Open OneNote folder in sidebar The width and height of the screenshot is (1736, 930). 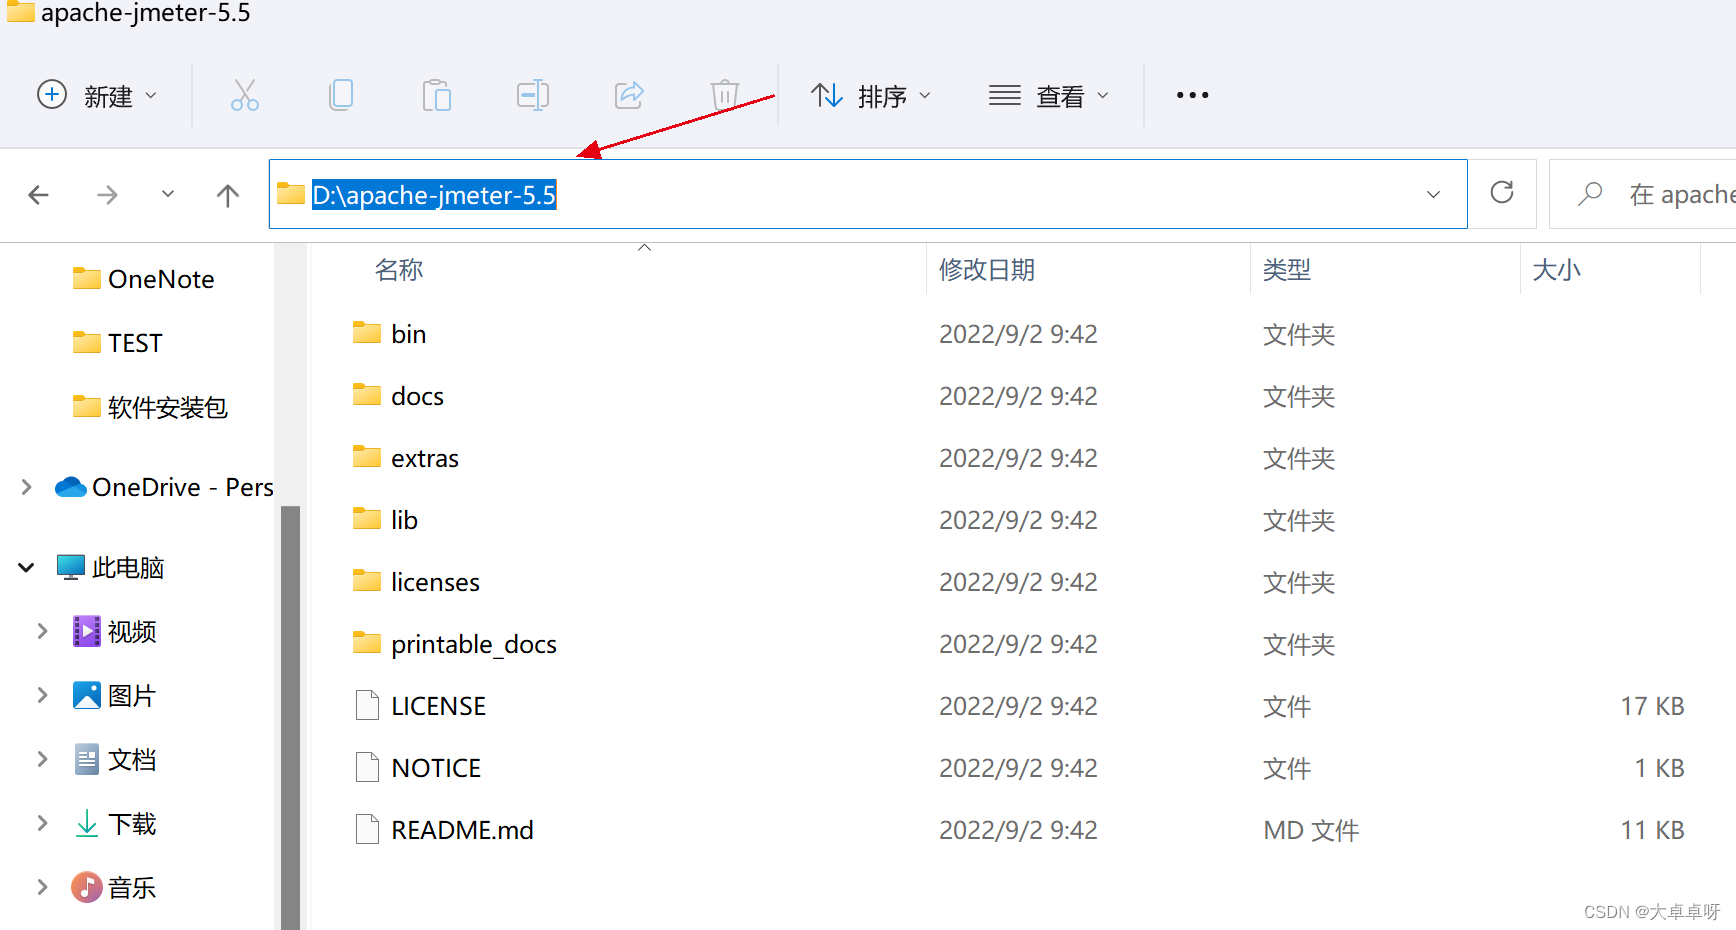[143, 279]
